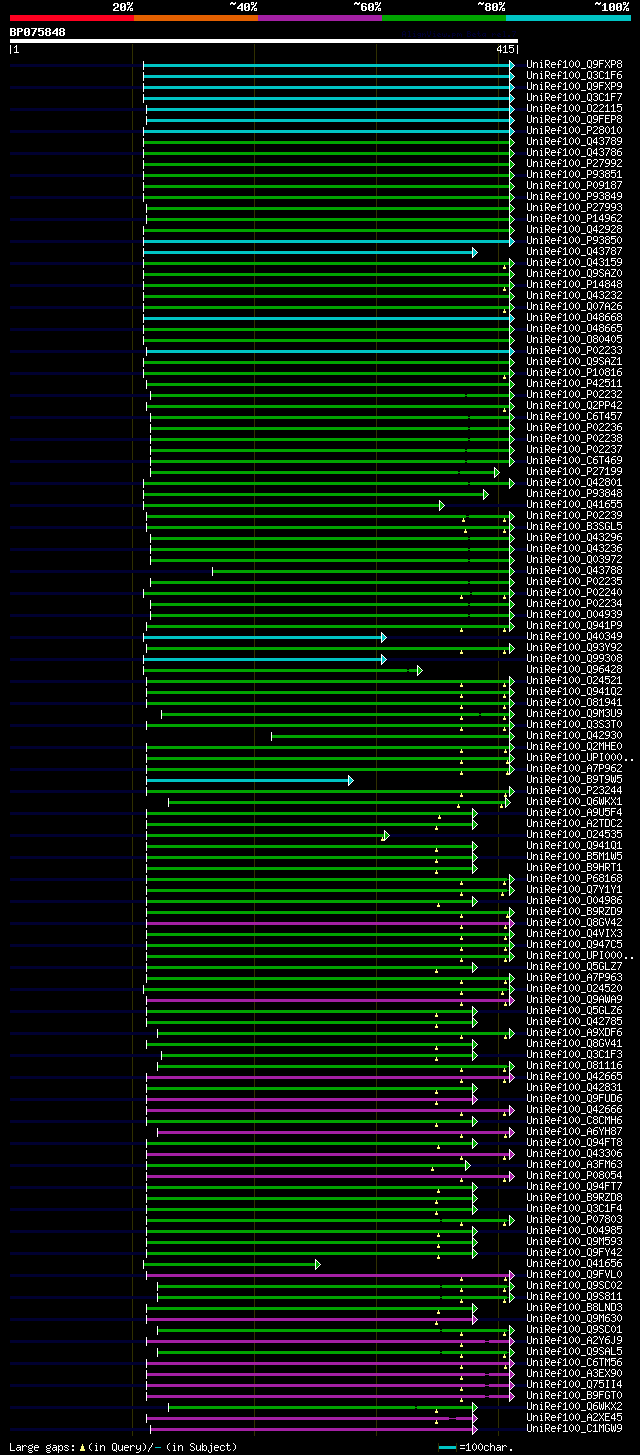The width and height of the screenshot is (640, 1455).
Task: Open hit UniRef100_Q9FXP8
Action: point(574,64)
